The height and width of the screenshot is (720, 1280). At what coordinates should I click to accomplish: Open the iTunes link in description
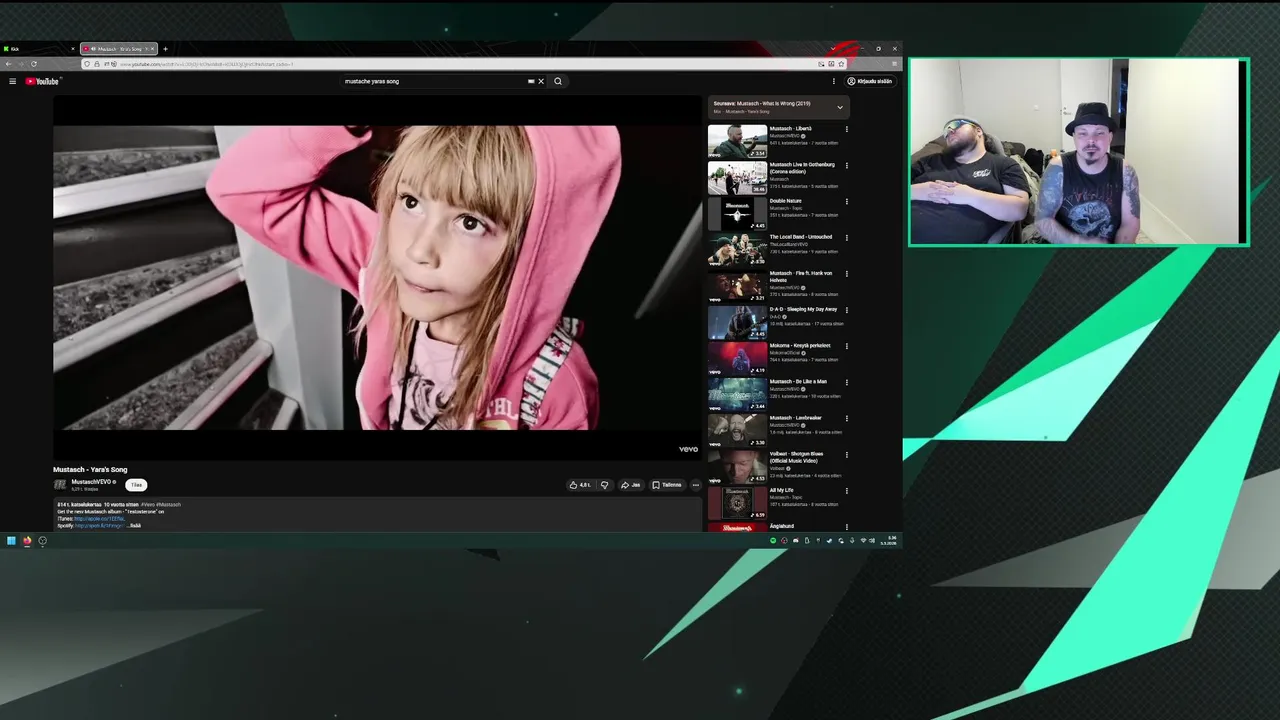click(x=98, y=519)
